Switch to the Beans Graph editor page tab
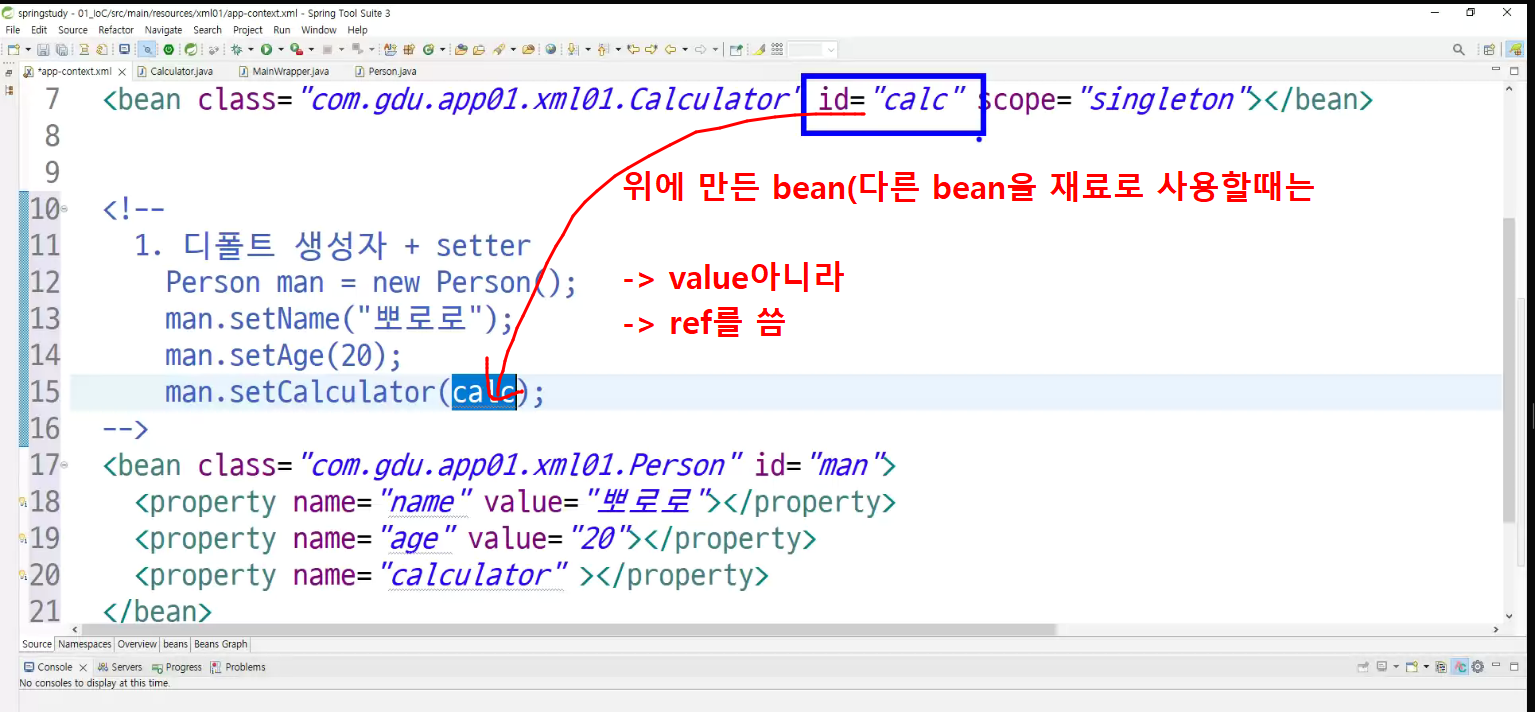The width and height of the screenshot is (1535, 712). pos(221,644)
